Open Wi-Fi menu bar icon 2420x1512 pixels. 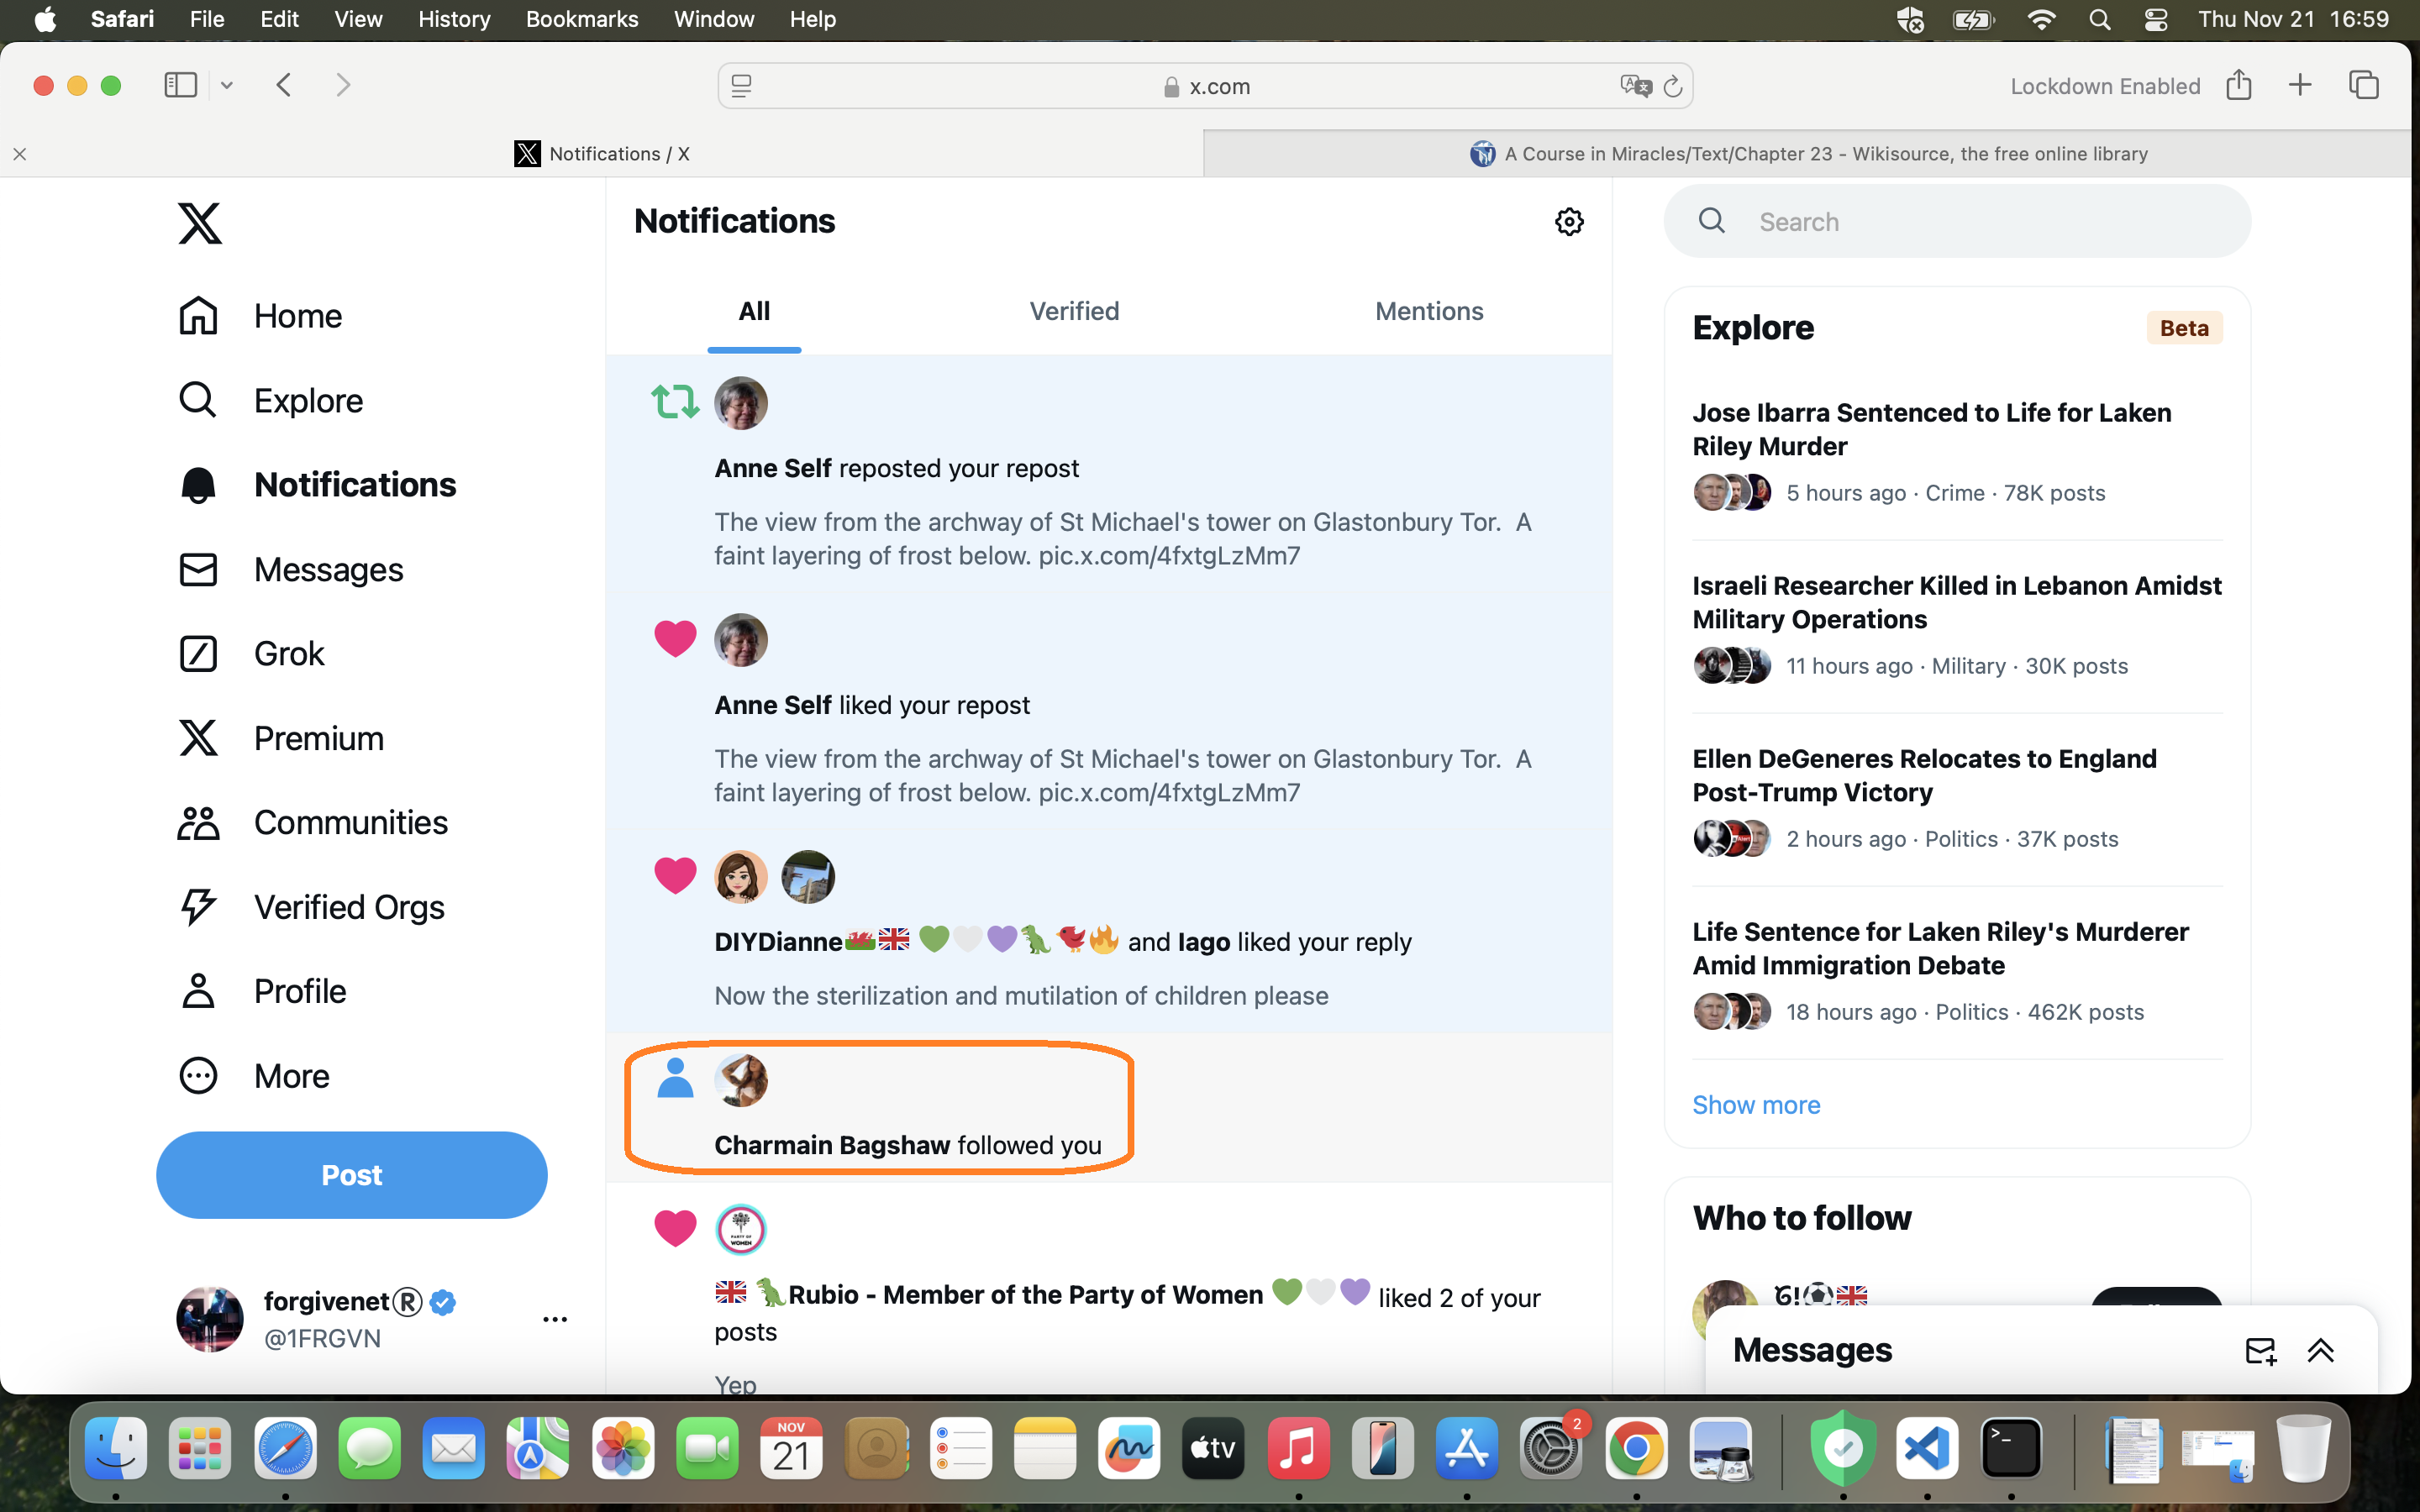click(x=2041, y=19)
